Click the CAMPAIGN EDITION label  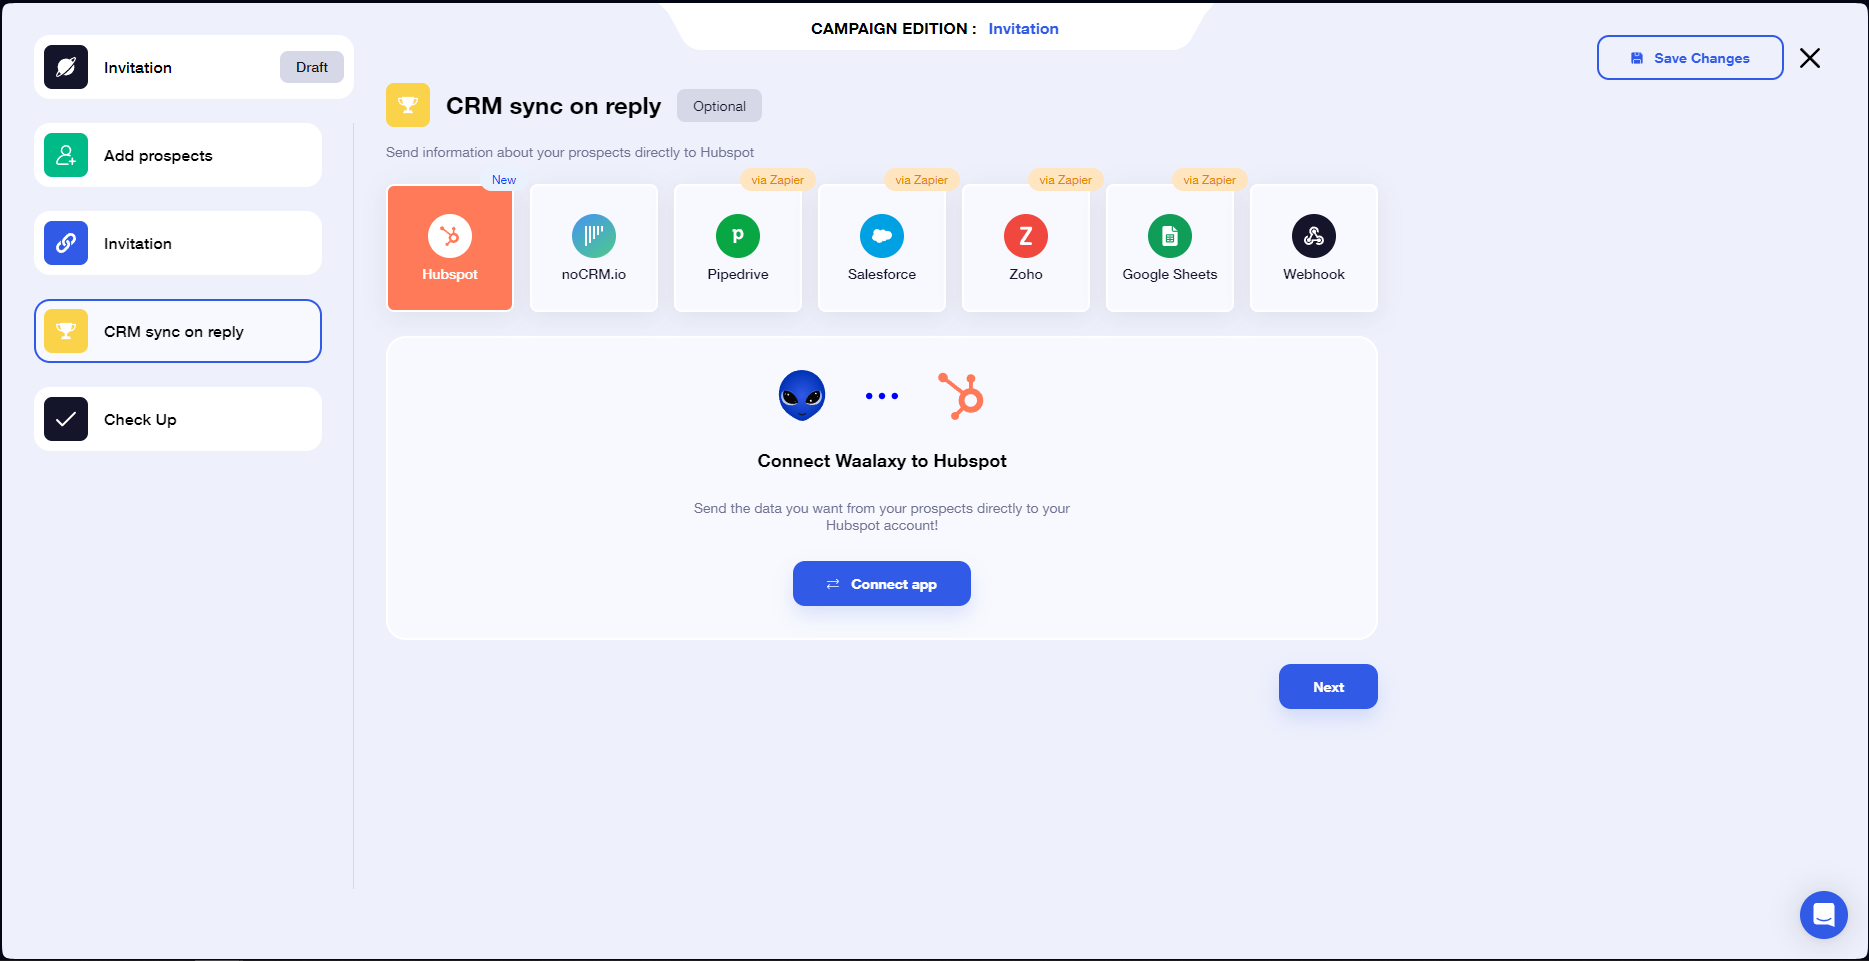click(893, 29)
